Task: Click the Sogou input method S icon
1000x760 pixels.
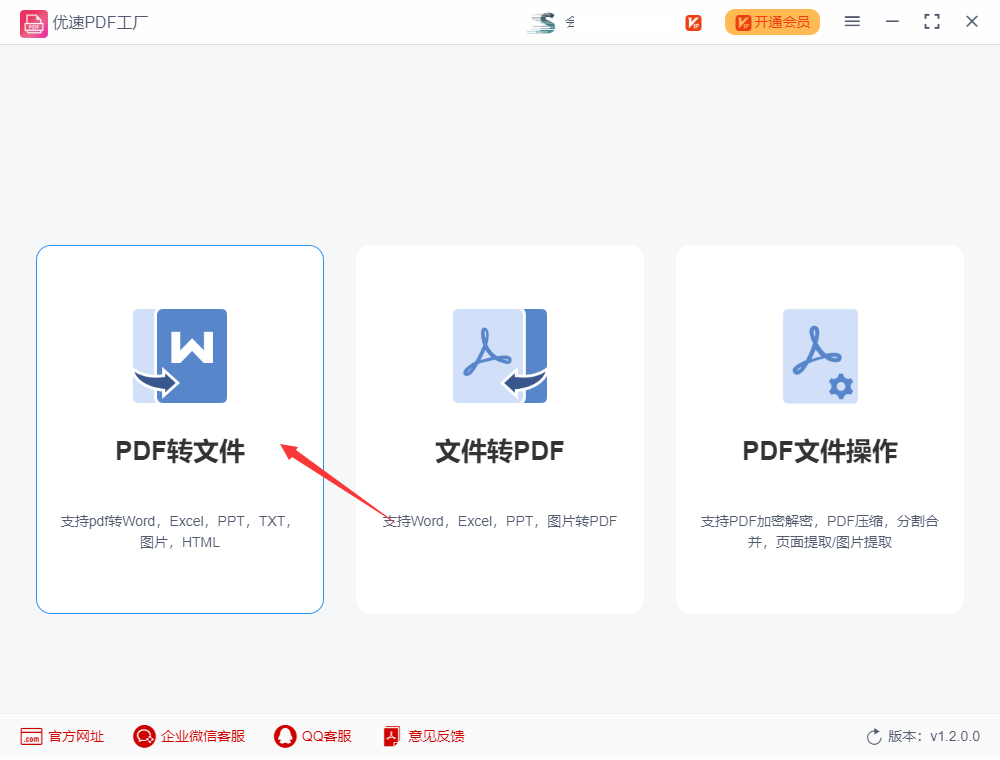Action: [541, 23]
